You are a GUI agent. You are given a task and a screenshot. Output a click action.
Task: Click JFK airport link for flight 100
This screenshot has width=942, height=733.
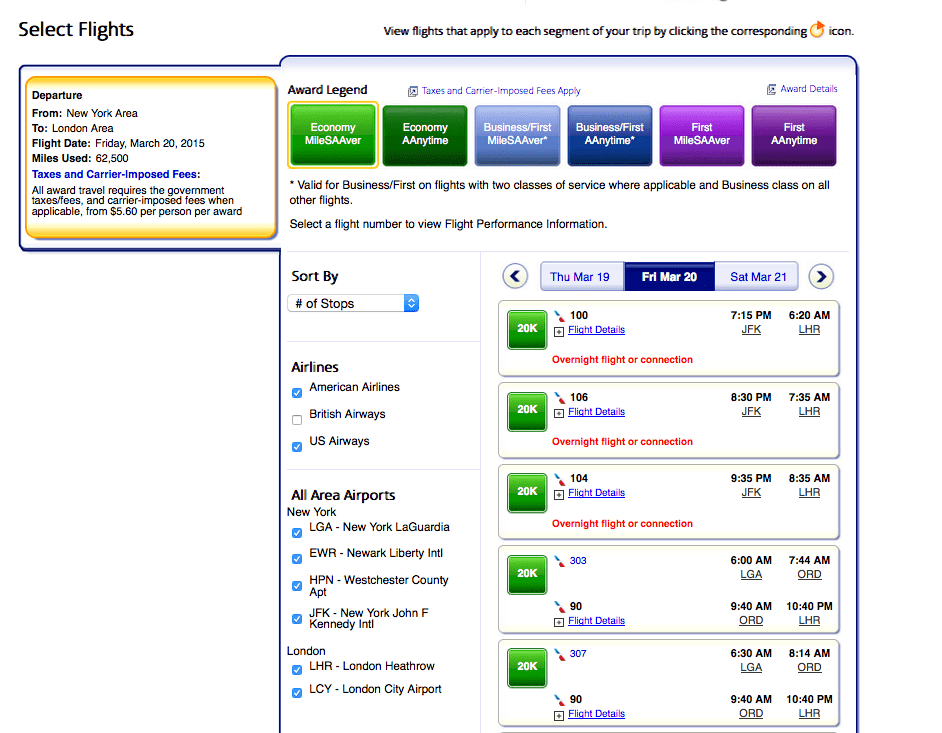point(751,330)
